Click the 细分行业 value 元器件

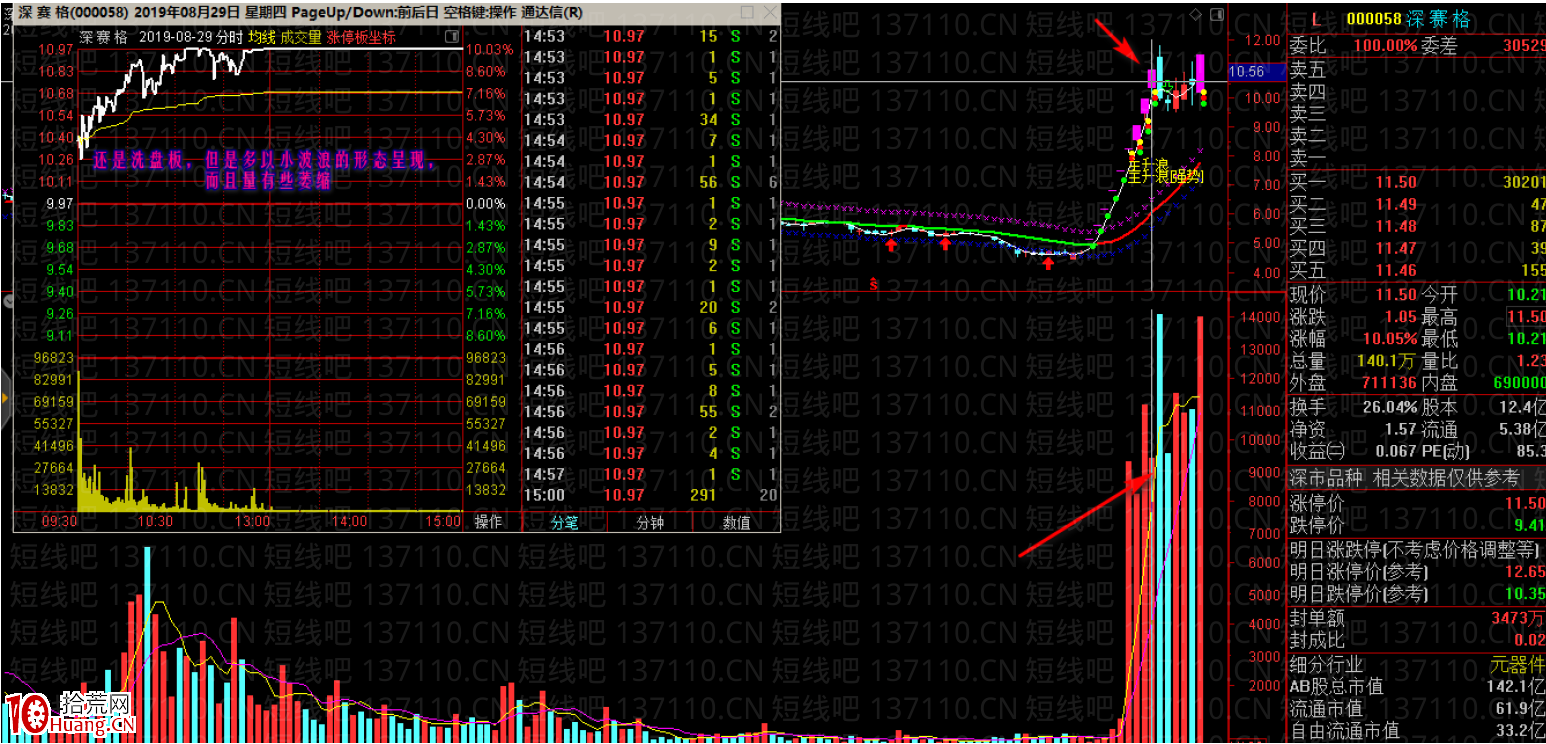(x=1518, y=663)
